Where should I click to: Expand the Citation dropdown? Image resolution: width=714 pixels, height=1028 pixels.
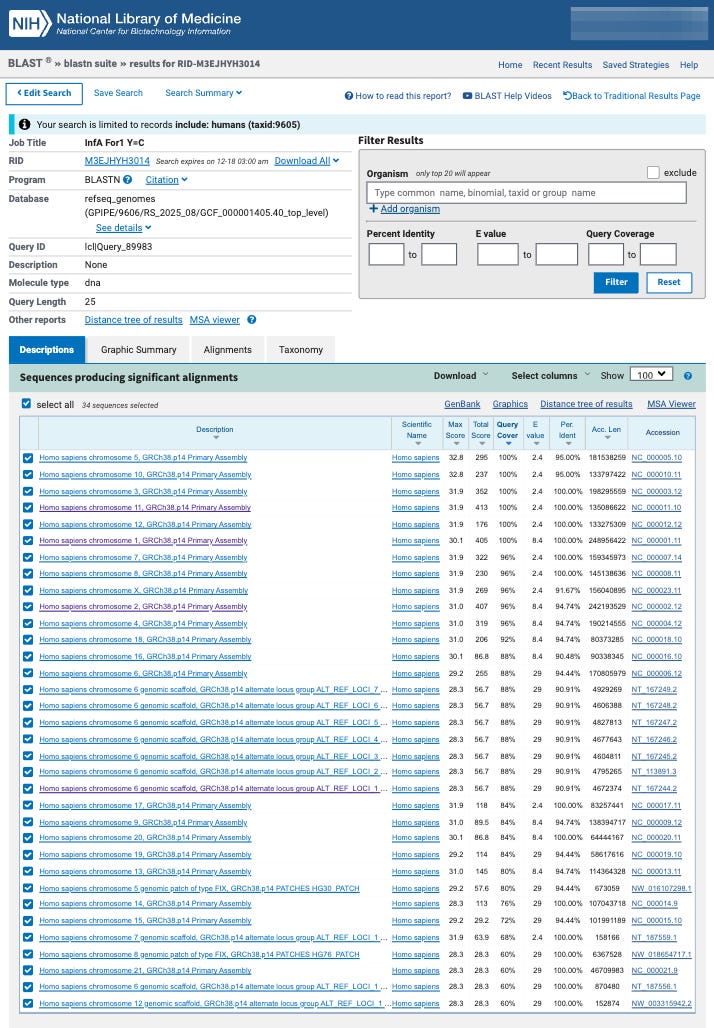click(167, 180)
